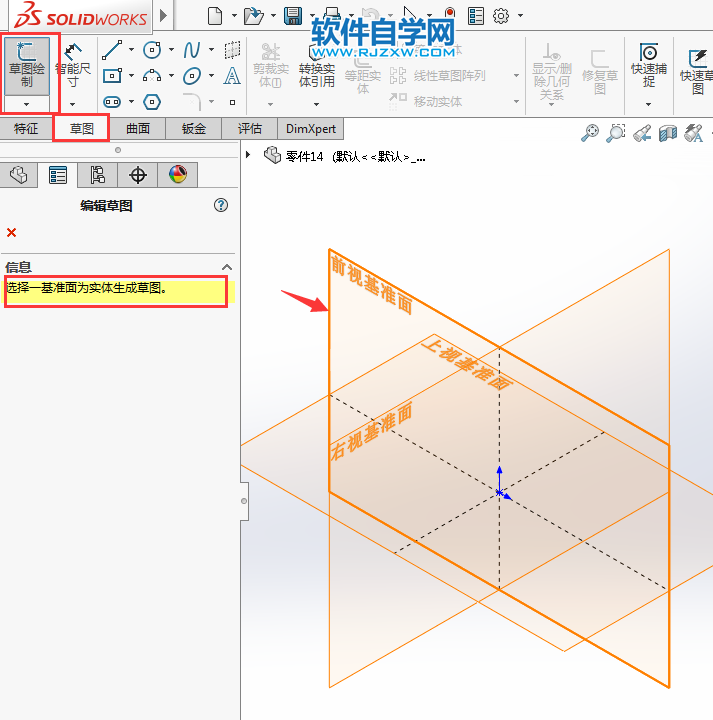This screenshot has height=720, width=713.
Task: Expand the 零件14 tree node
Action: pos(248,156)
